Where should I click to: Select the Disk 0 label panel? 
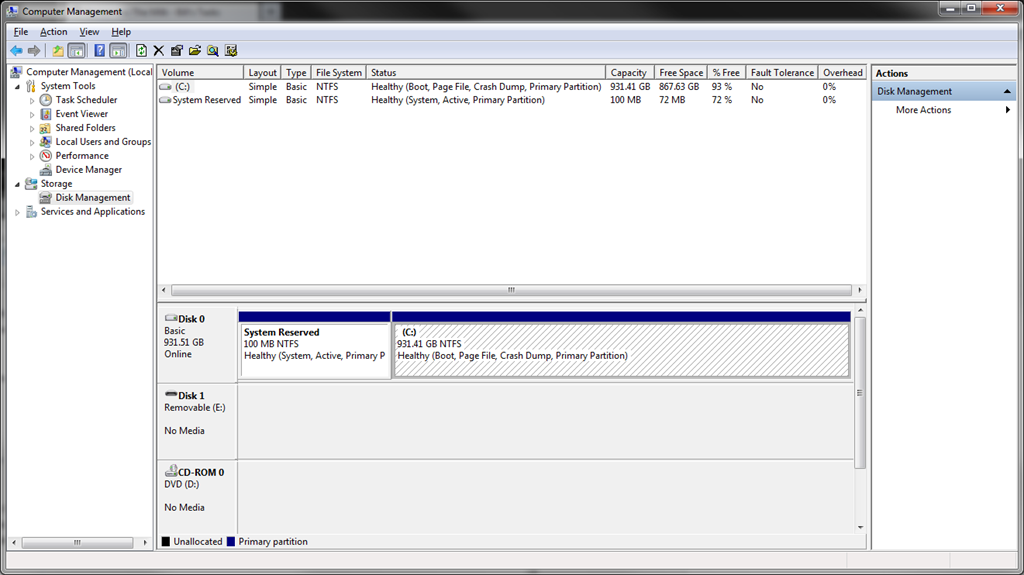(x=197, y=344)
